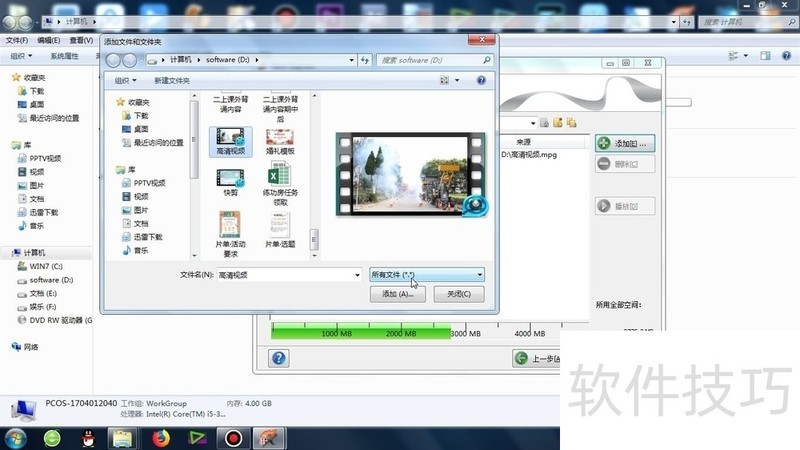800x450 pixels.
Task: Open the 编辑(E) menu
Action: [48, 40]
